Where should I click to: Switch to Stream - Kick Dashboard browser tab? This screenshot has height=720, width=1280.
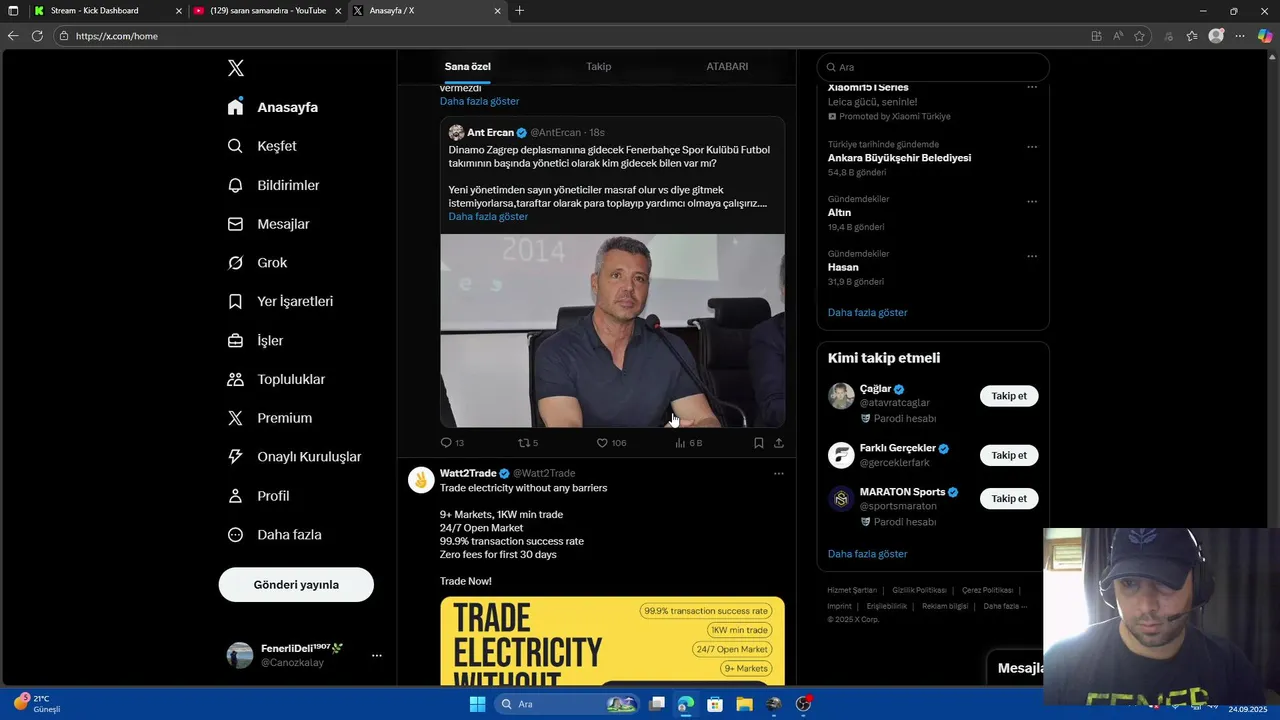(105, 11)
